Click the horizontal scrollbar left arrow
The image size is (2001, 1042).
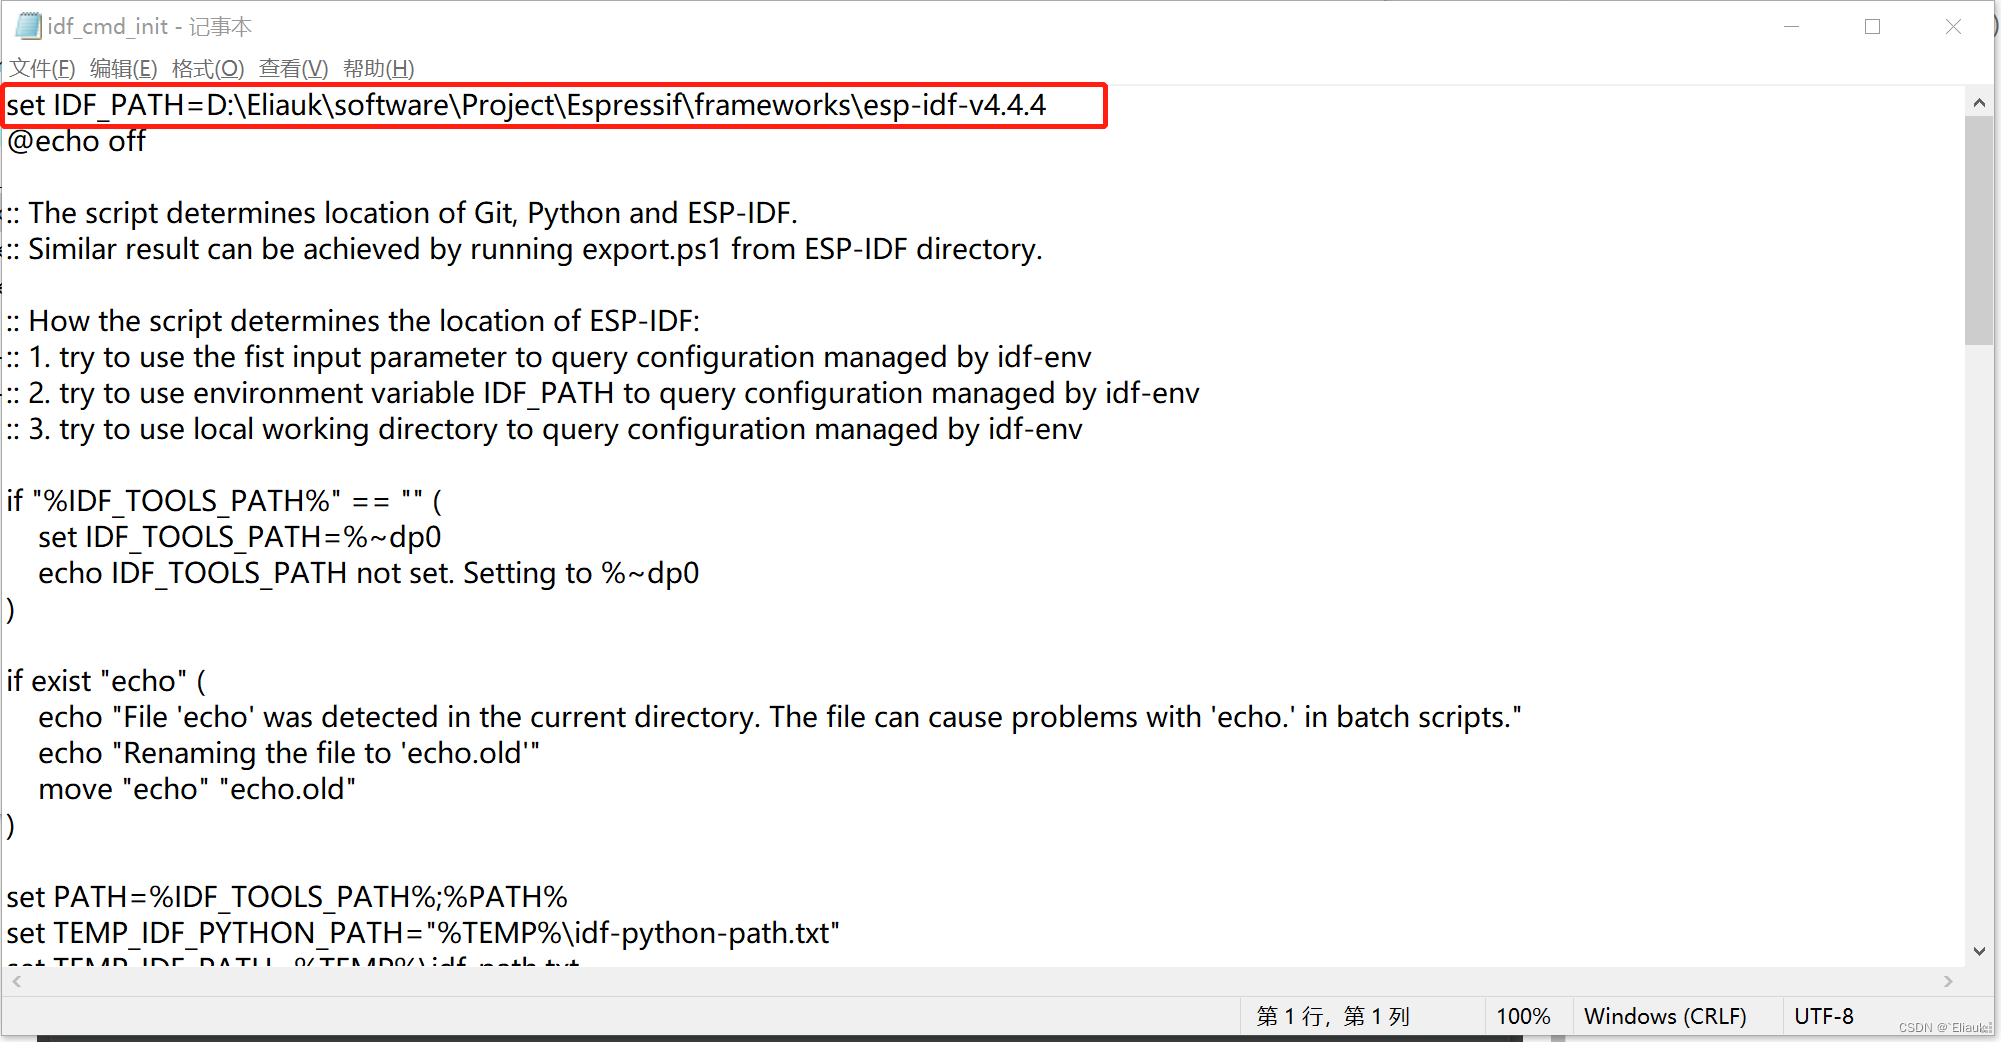click(x=14, y=981)
